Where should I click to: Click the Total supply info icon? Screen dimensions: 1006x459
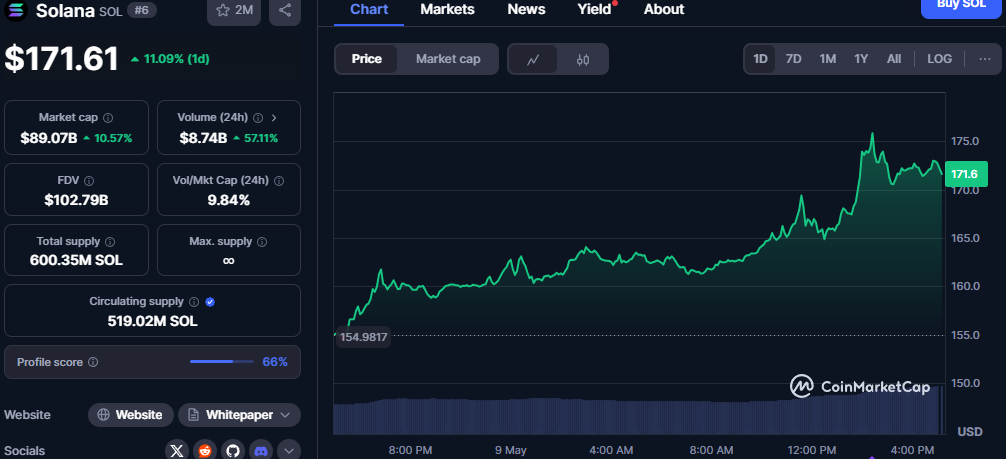click(110, 242)
